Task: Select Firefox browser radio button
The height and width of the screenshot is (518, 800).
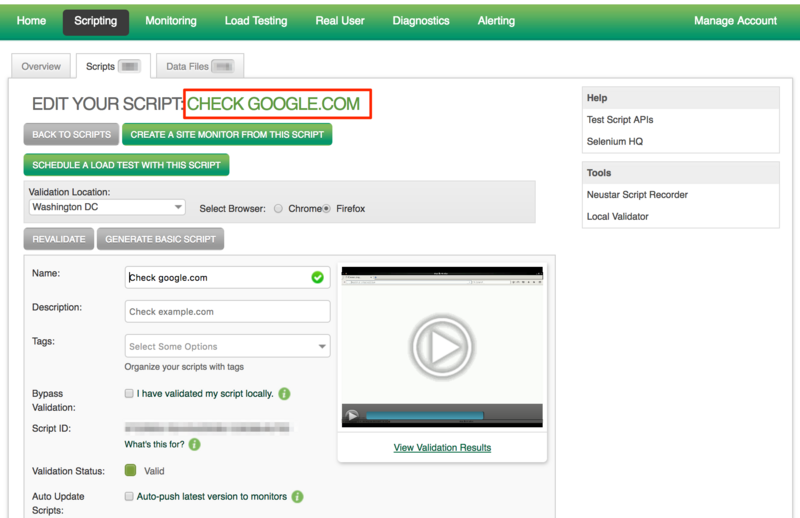Action: point(326,208)
